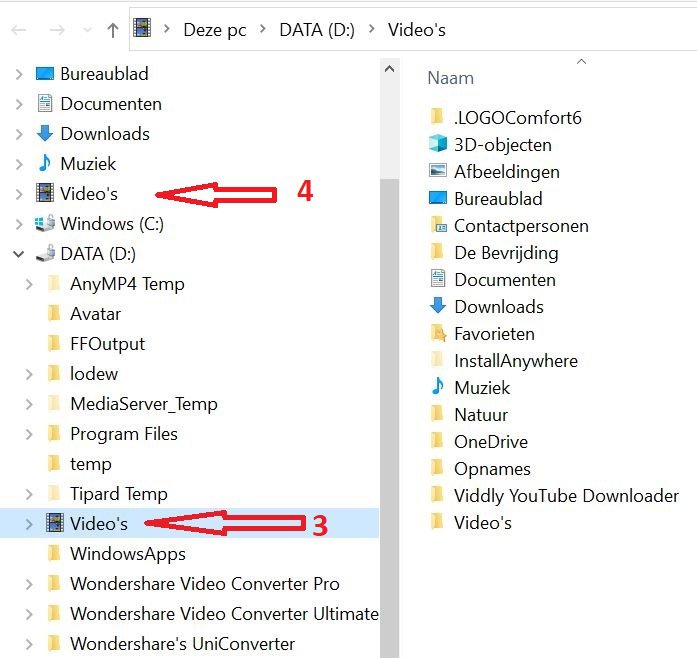
Task: Expand the Program Files folder node
Action: (29, 434)
